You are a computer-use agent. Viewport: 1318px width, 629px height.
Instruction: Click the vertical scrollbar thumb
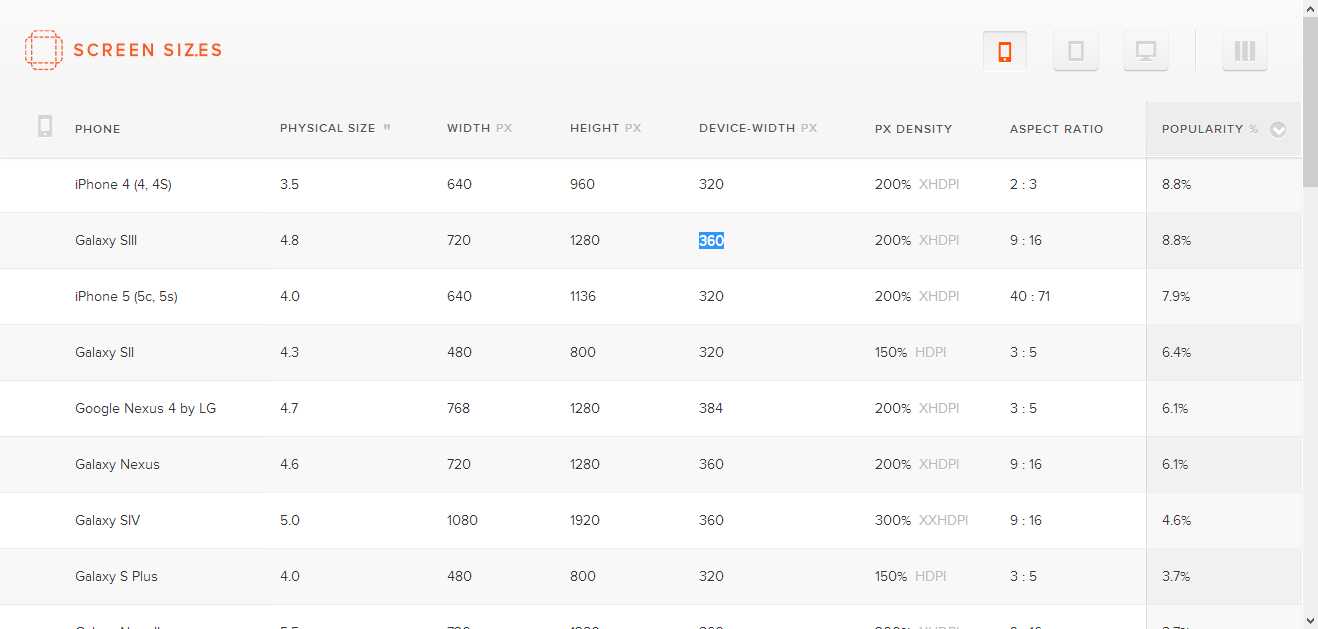1310,103
